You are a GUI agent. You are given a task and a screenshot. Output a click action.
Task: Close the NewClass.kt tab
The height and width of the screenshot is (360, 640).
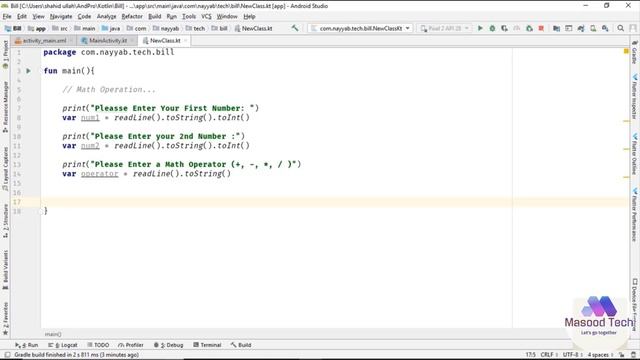tap(185, 40)
